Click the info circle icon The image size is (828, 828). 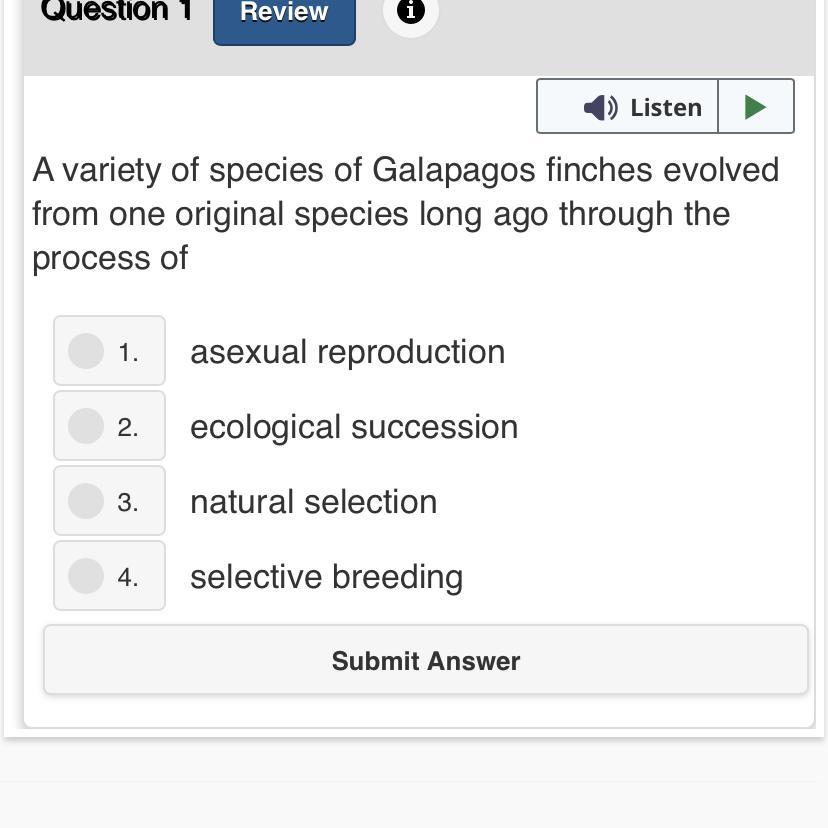tap(410, 12)
